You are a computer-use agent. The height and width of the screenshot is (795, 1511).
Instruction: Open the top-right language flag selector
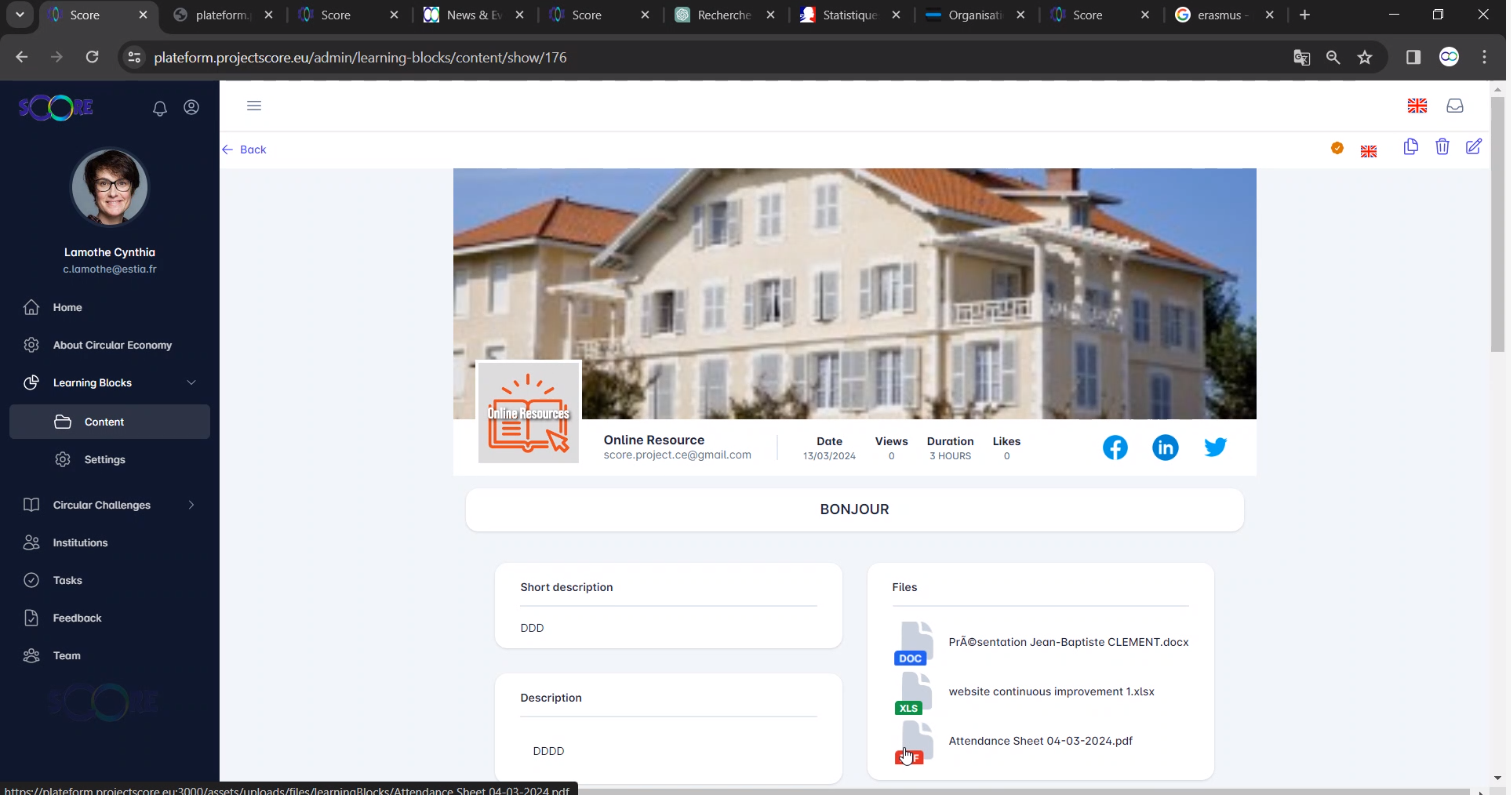coord(1417,106)
